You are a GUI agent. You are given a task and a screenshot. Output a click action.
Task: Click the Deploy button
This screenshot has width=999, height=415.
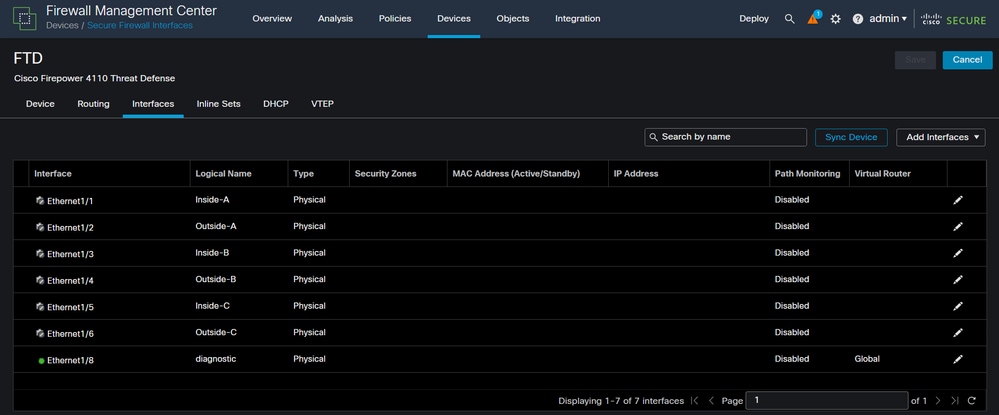click(x=754, y=18)
